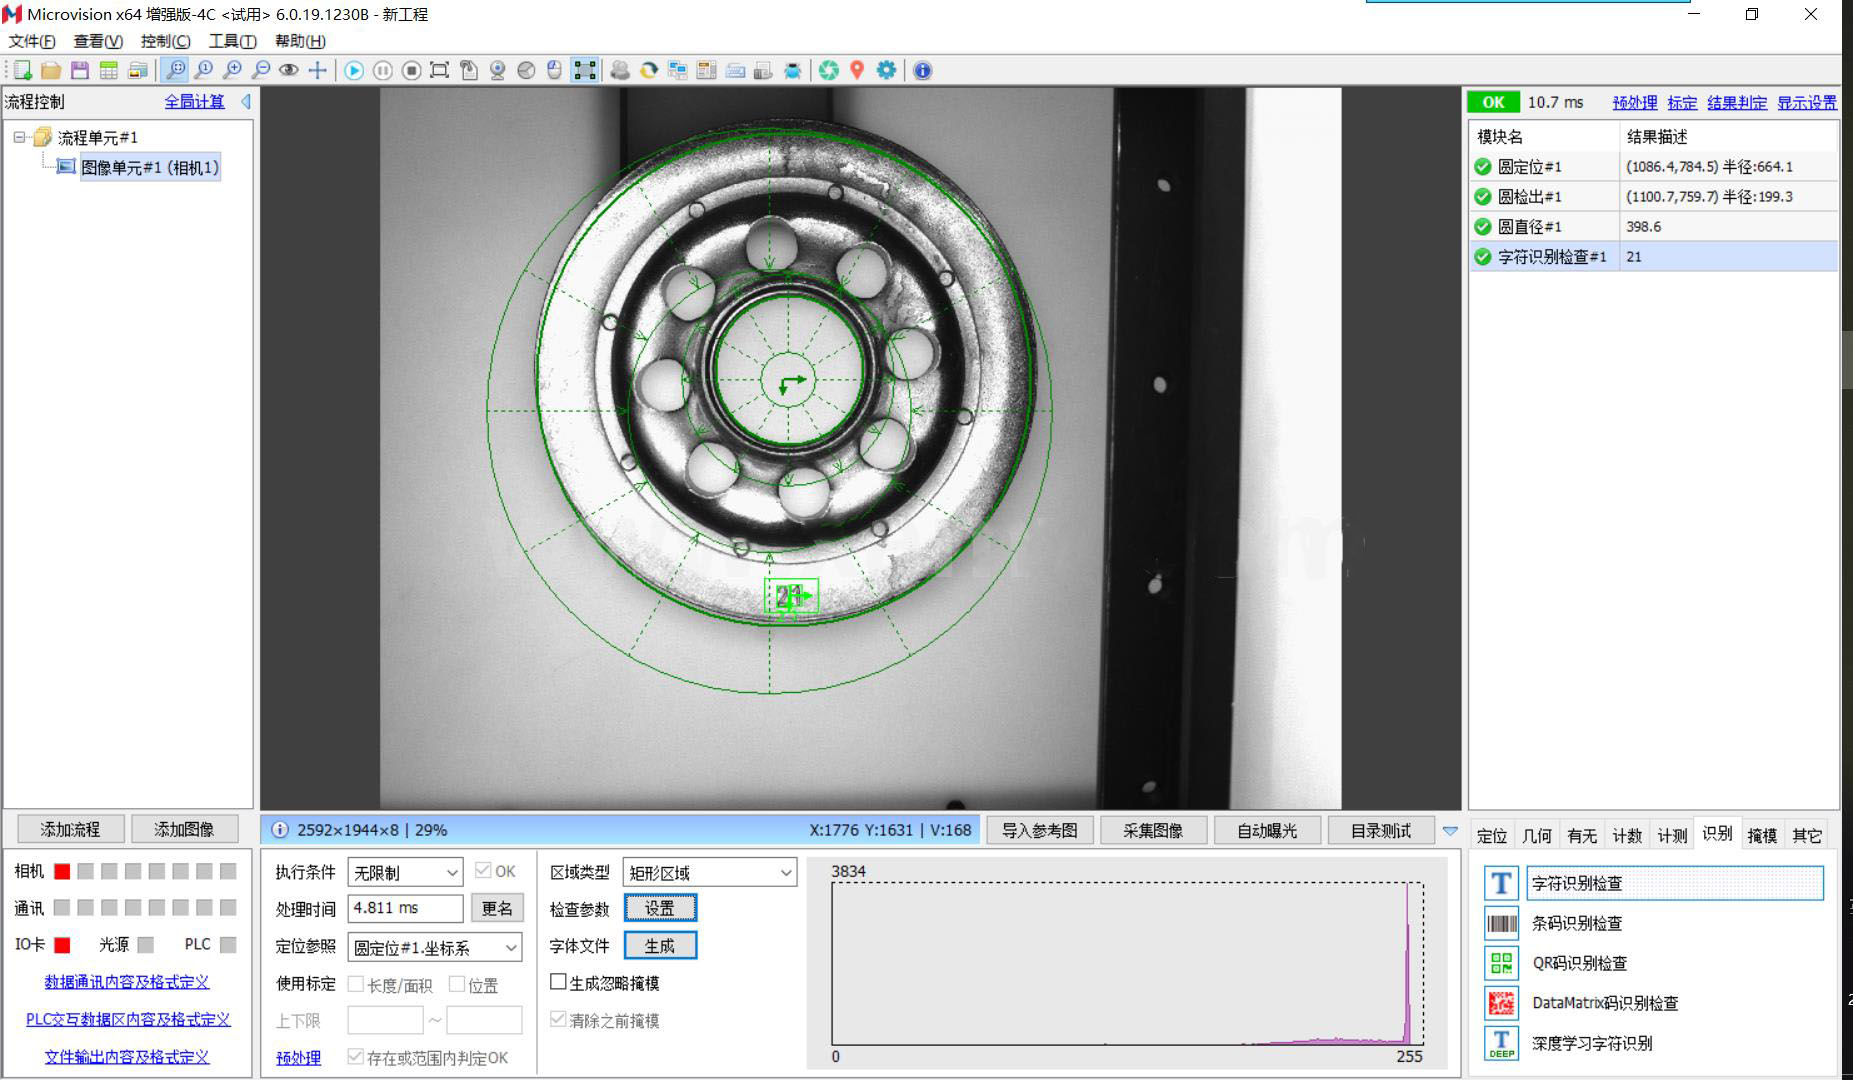Click the blue crosshair toolbar icon

[317, 70]
